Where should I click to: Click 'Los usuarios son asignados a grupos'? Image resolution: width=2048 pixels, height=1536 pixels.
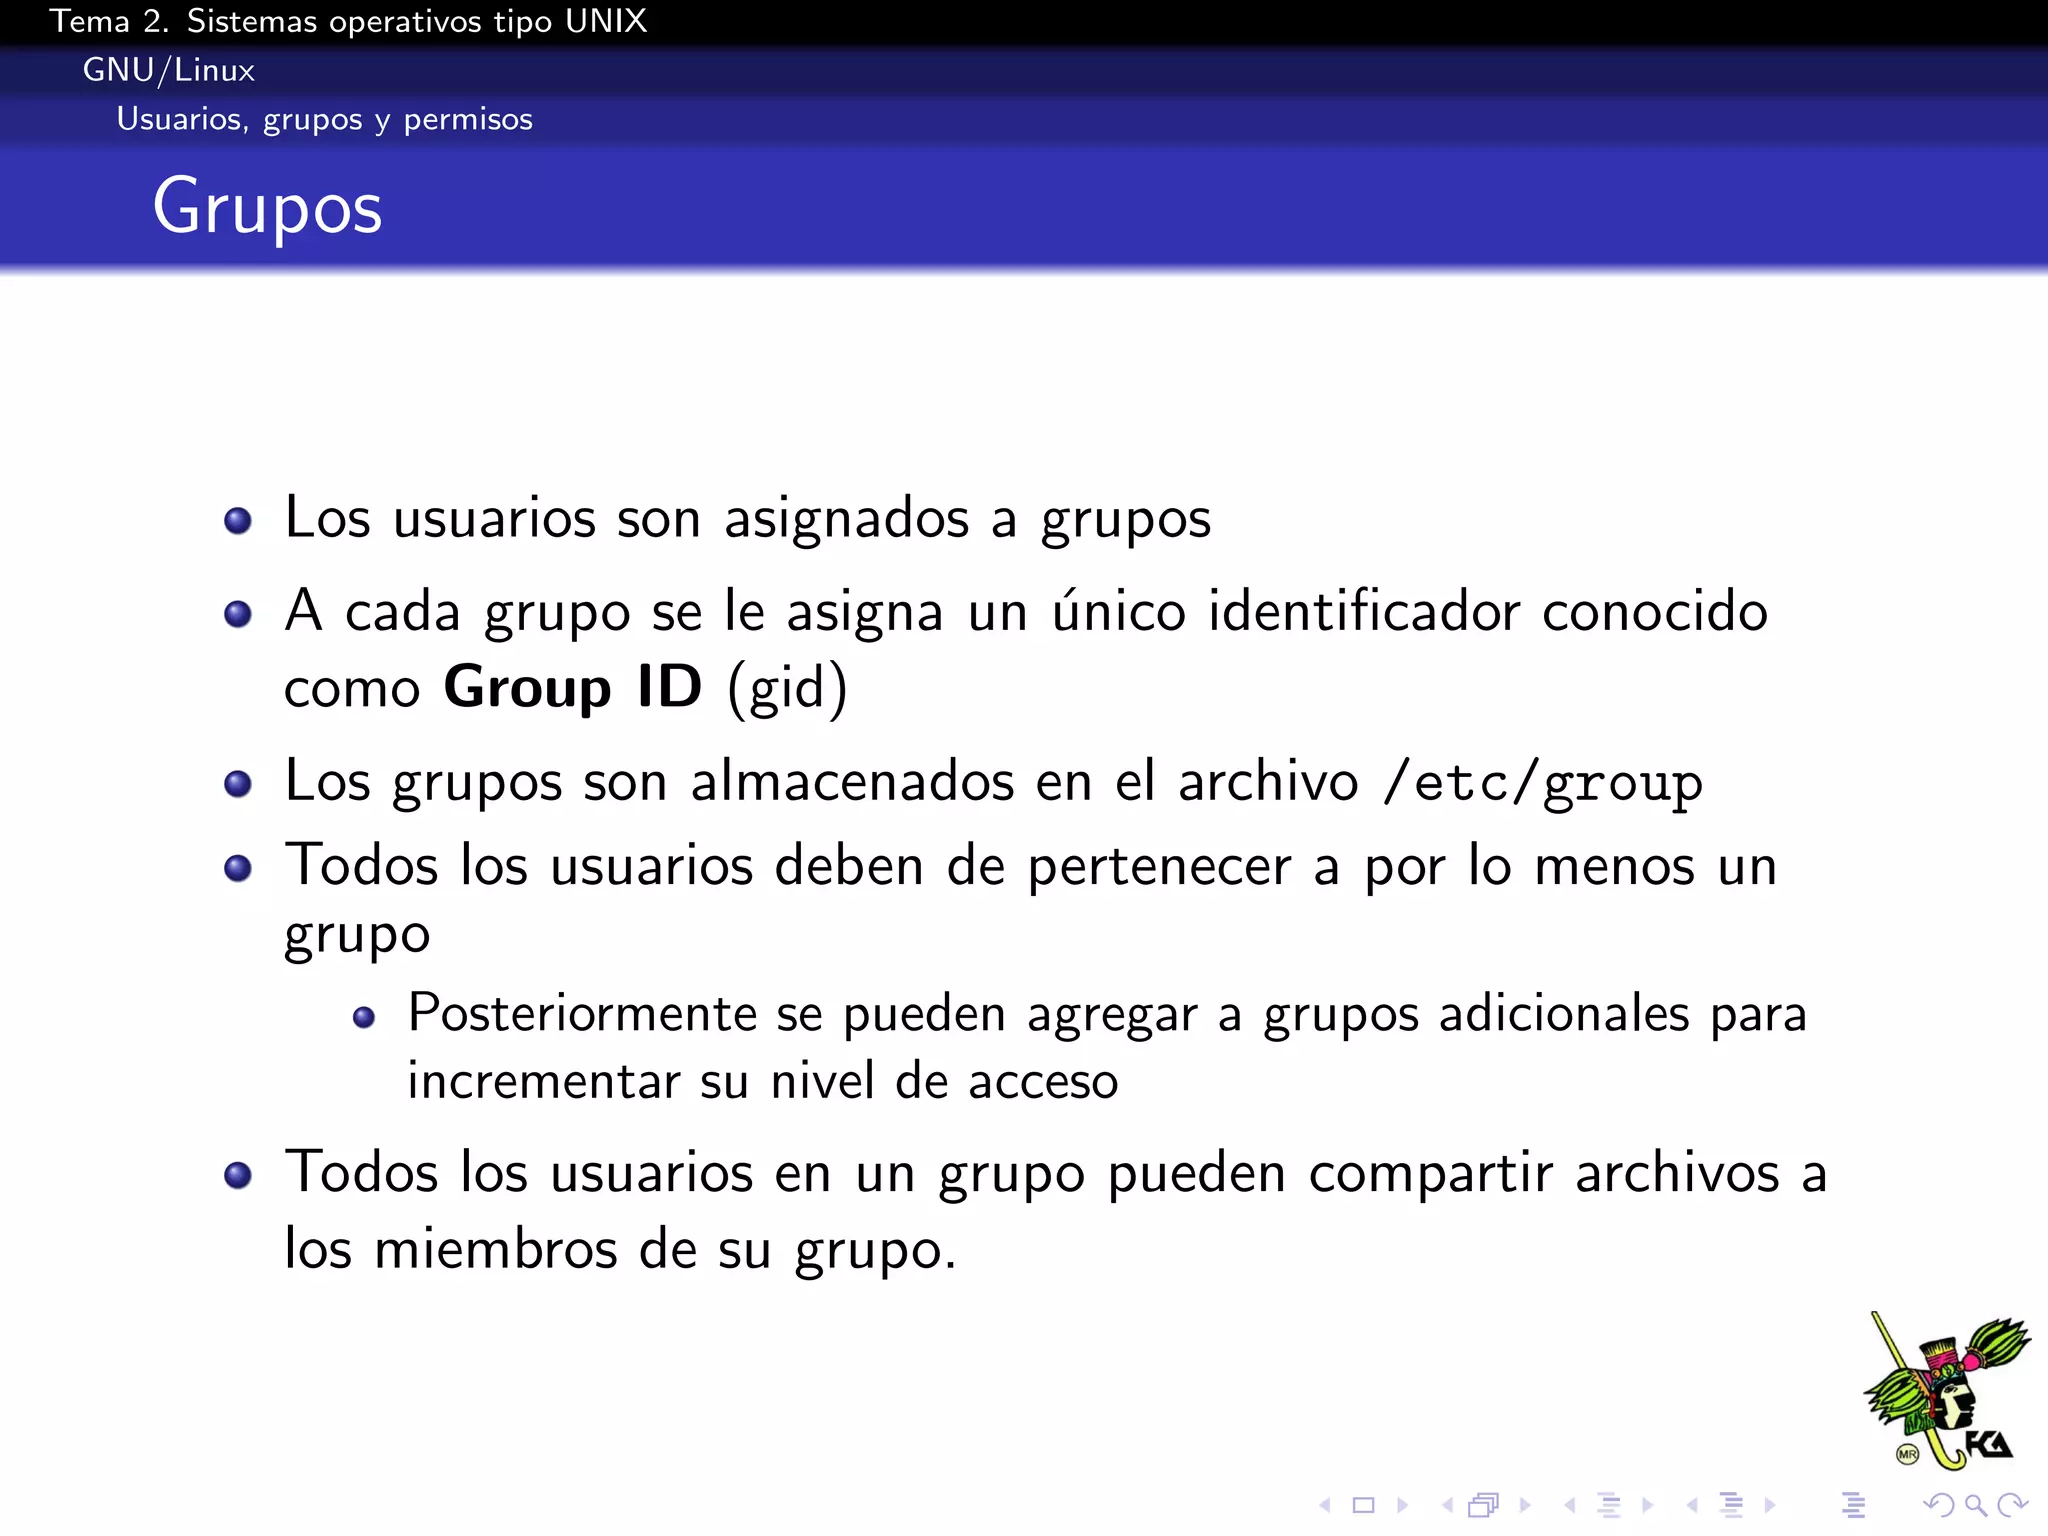point(748,520)
